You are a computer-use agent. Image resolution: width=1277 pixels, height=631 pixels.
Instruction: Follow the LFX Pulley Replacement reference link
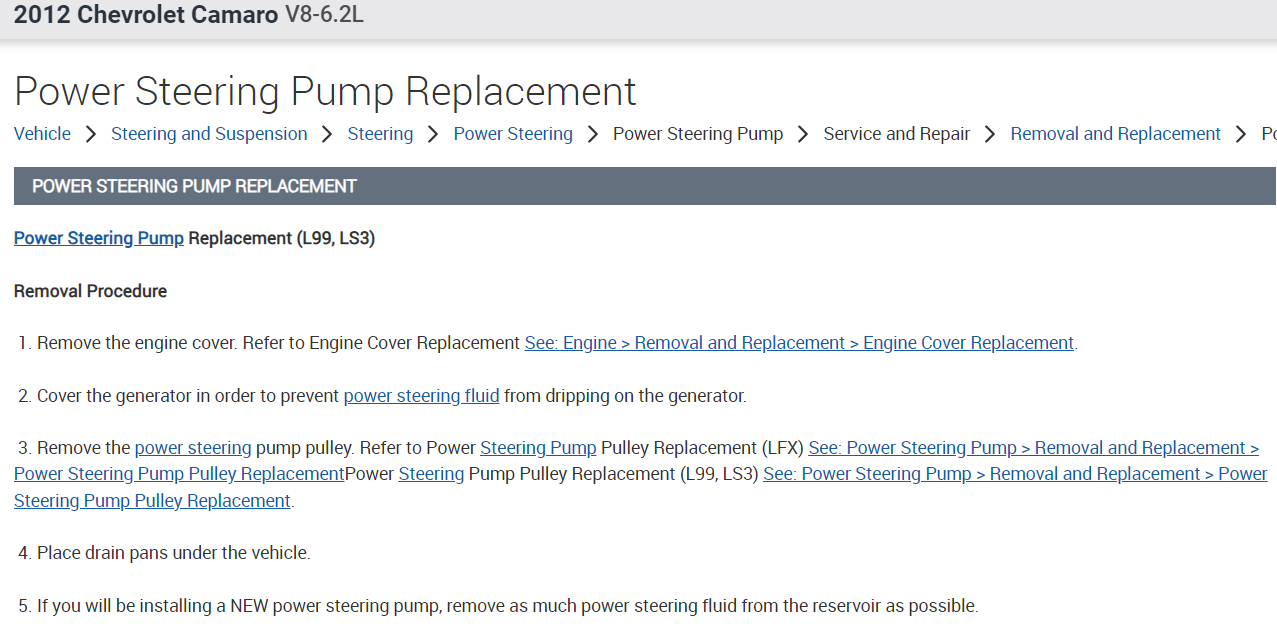tap(1030, 447)
